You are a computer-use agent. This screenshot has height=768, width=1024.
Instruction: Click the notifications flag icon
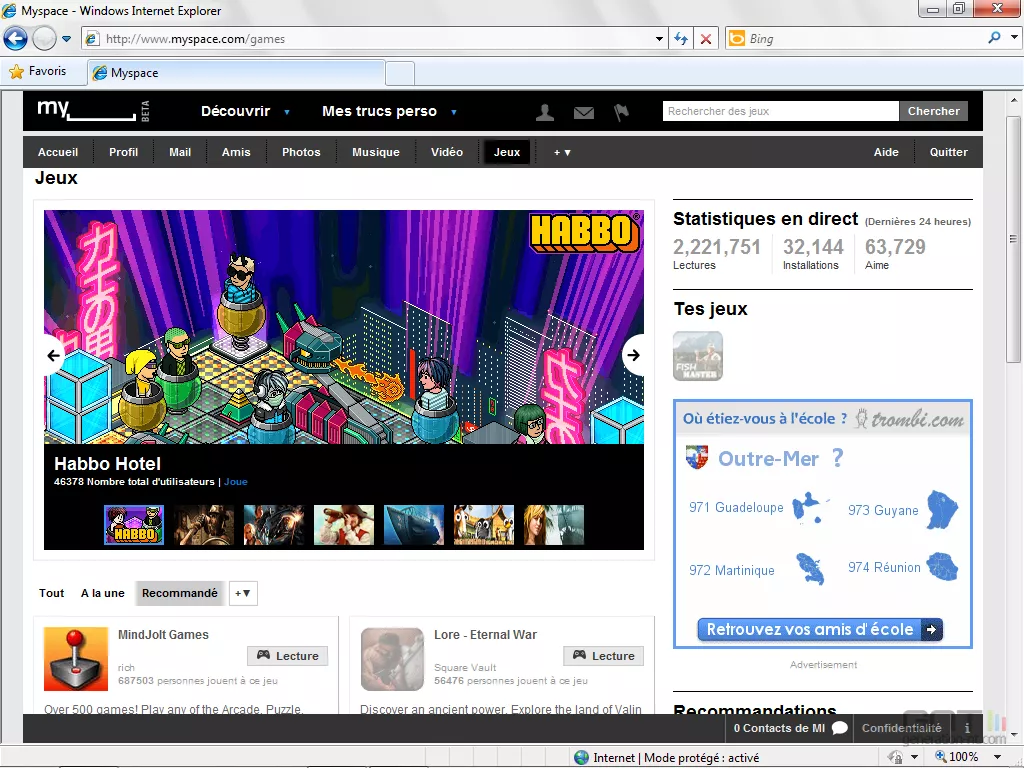click(621, 112)
